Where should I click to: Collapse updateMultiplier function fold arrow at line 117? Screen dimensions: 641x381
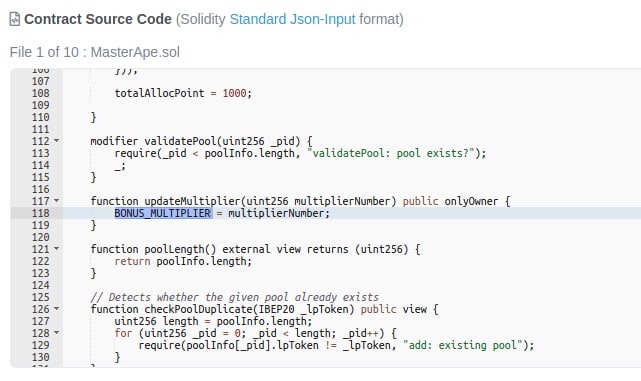coord(57,201)
